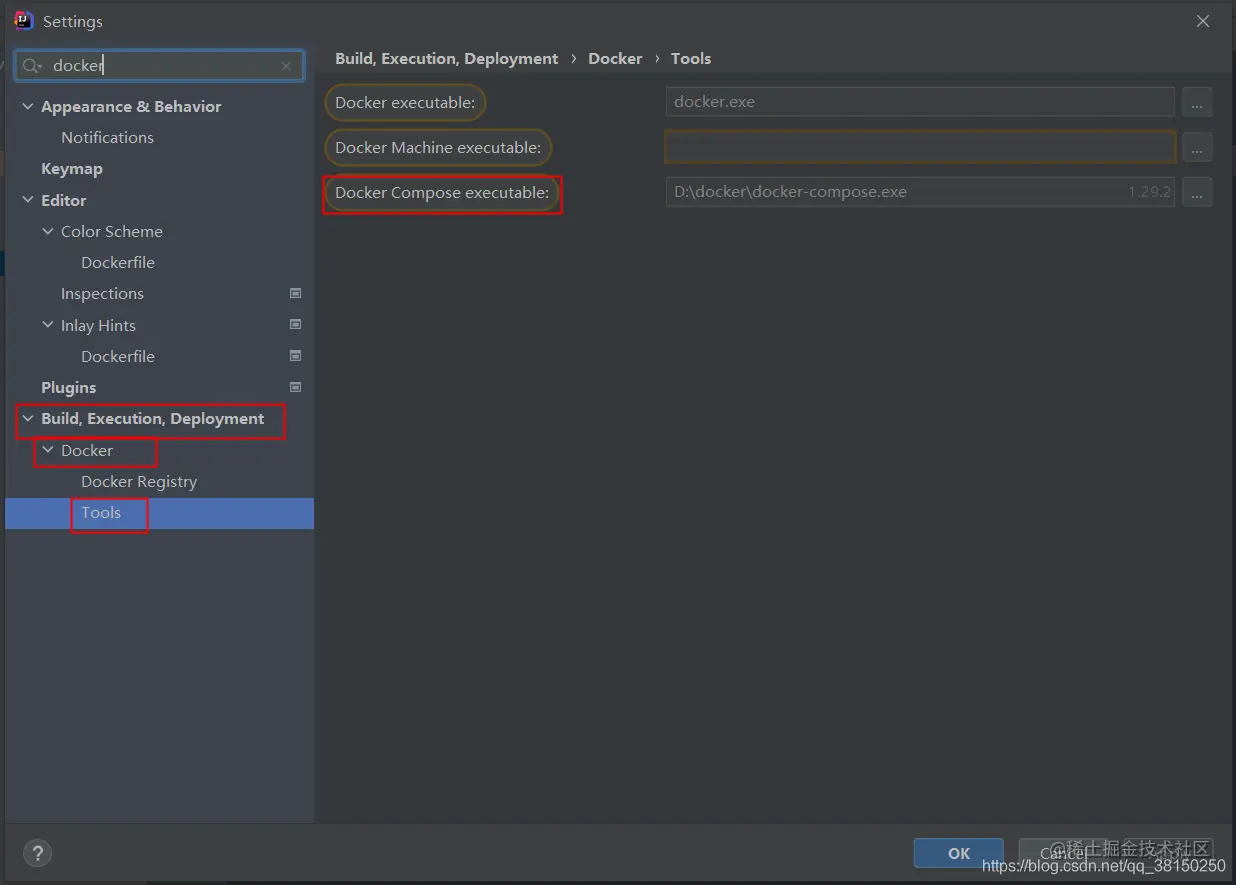
Task: Collapse the Inlay Hints node arrow
Action: 48,325
